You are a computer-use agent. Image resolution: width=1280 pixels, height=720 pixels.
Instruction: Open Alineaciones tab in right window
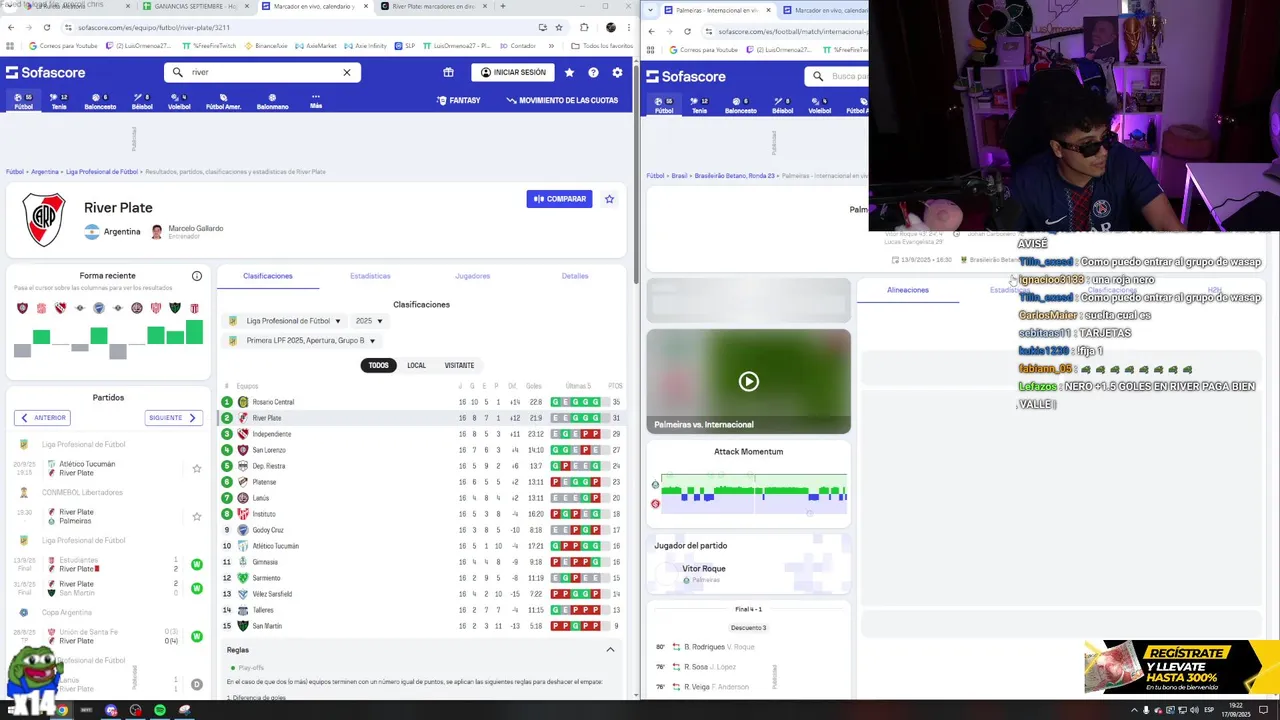tap(908, 290)
